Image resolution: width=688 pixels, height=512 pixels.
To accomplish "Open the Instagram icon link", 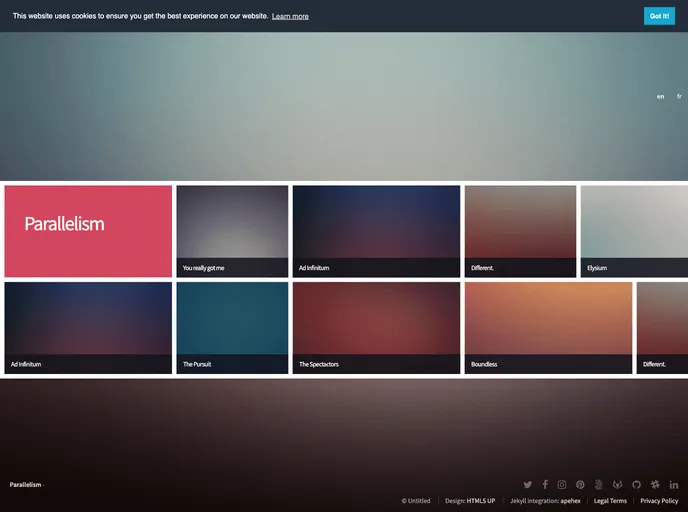I will click(562, 485).
